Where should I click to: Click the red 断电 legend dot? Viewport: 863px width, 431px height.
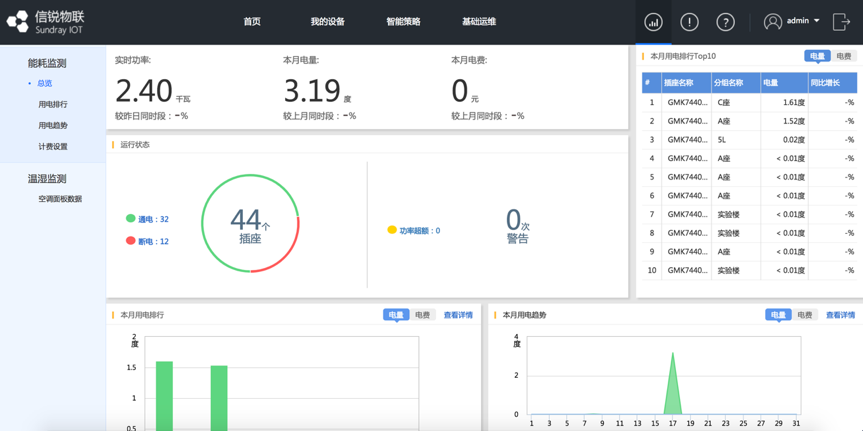(x=130, y=241)
